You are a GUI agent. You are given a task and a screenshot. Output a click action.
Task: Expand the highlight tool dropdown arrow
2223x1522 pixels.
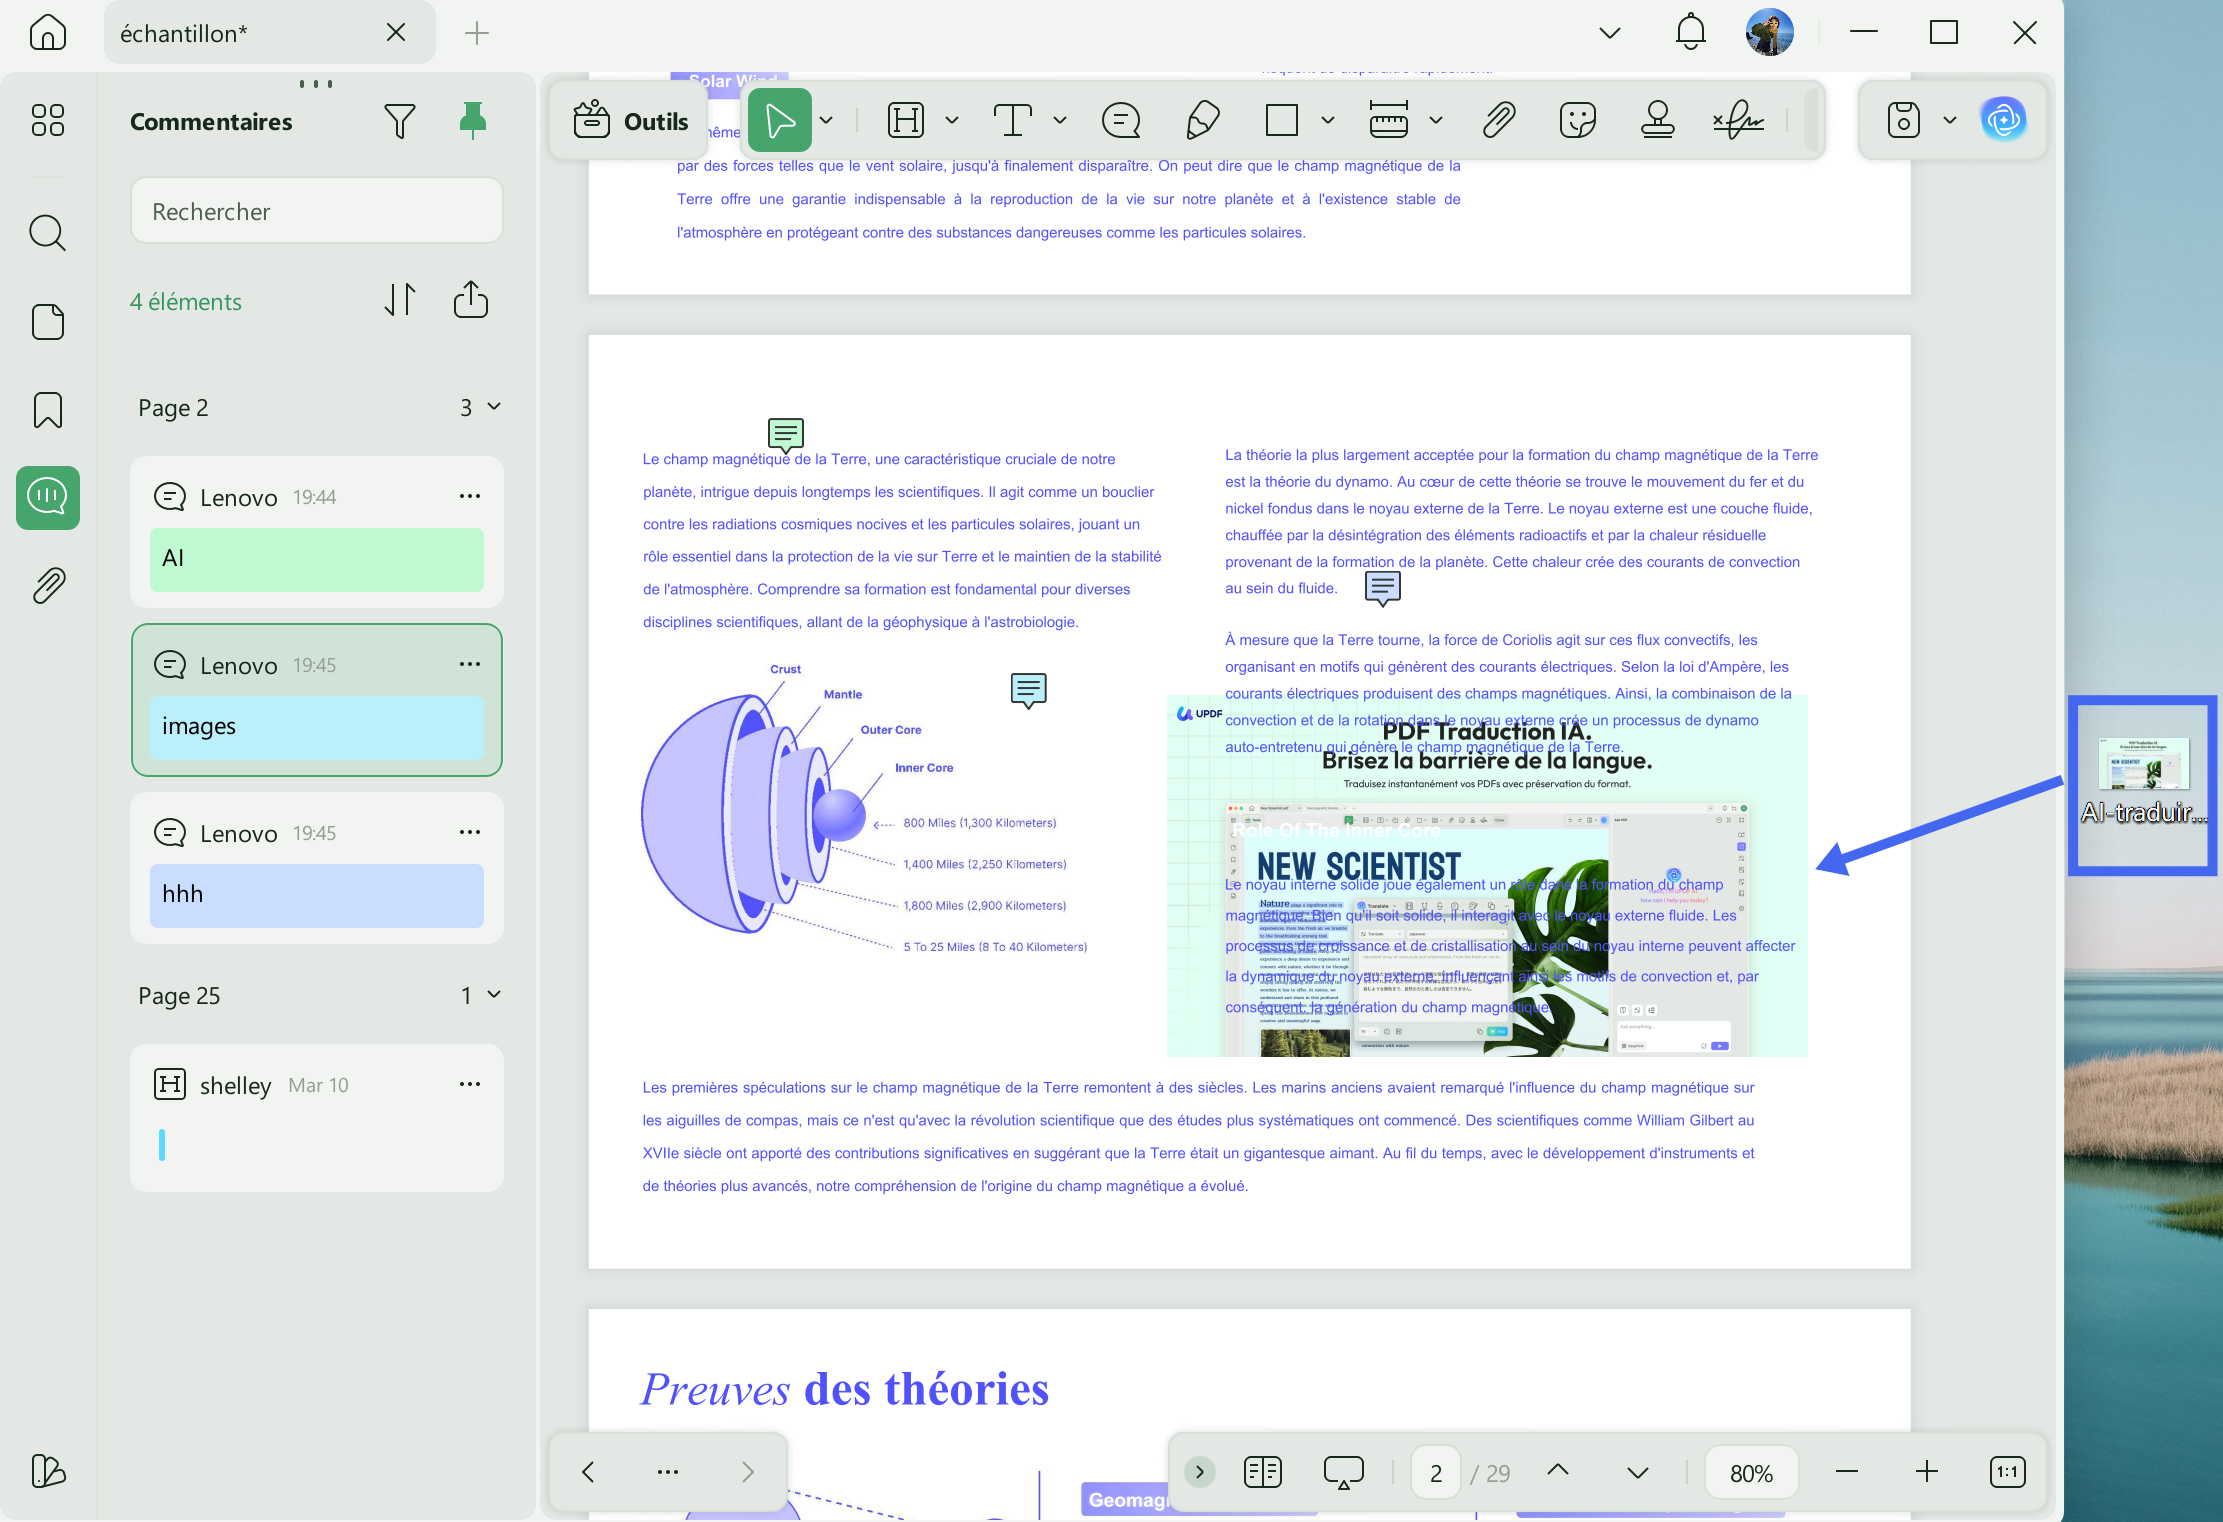point(951,121)
